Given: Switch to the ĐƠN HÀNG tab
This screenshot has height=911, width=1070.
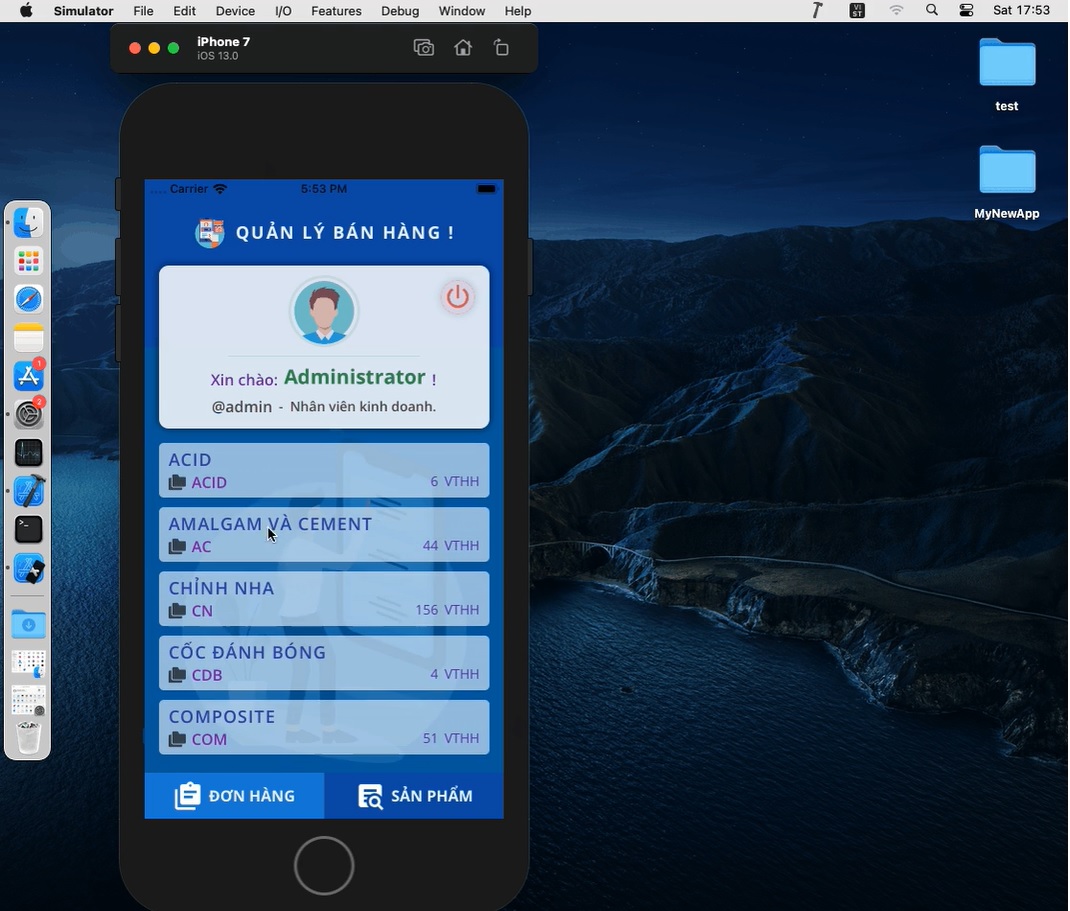Looking at the screenshot, I should coord(234,796).
